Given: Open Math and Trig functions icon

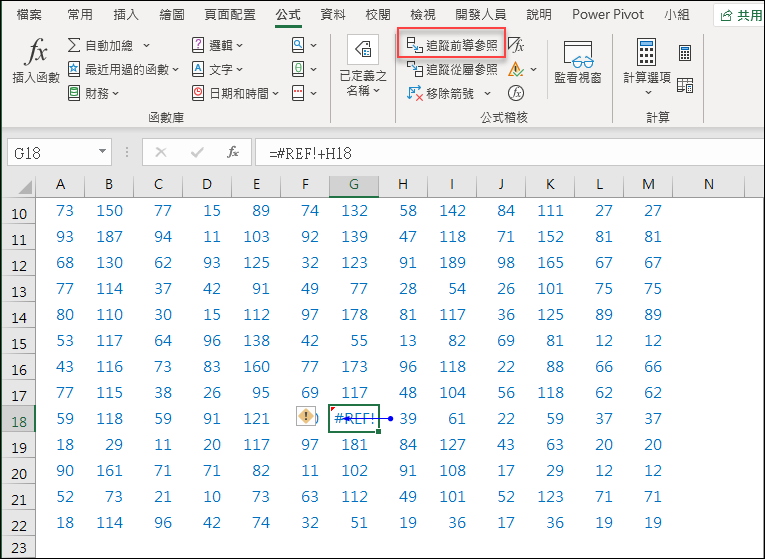Looking at the screenshot, I should coord(298,69).
